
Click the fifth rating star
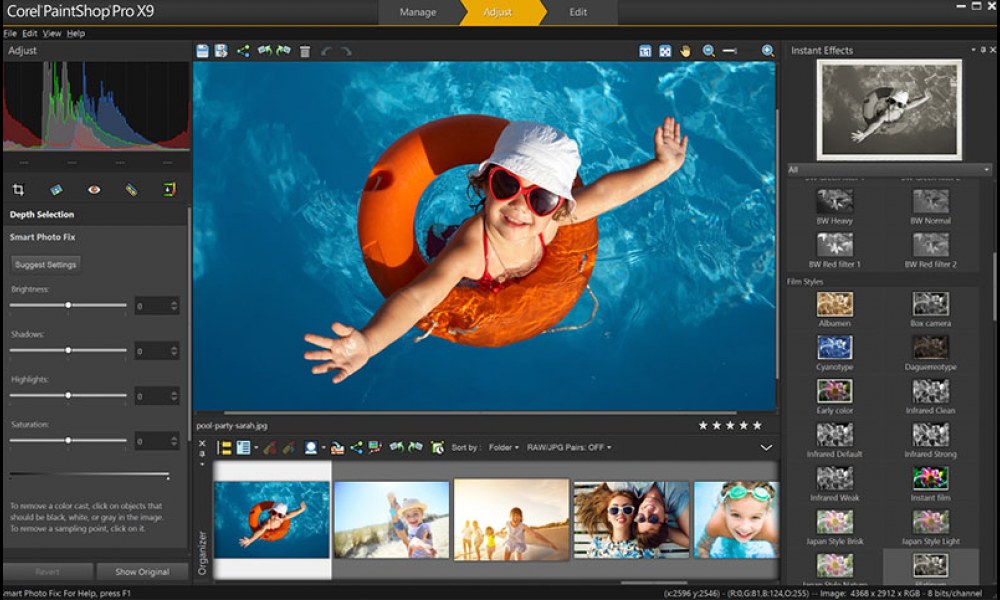pyautogui.click(x=757, y=425)
